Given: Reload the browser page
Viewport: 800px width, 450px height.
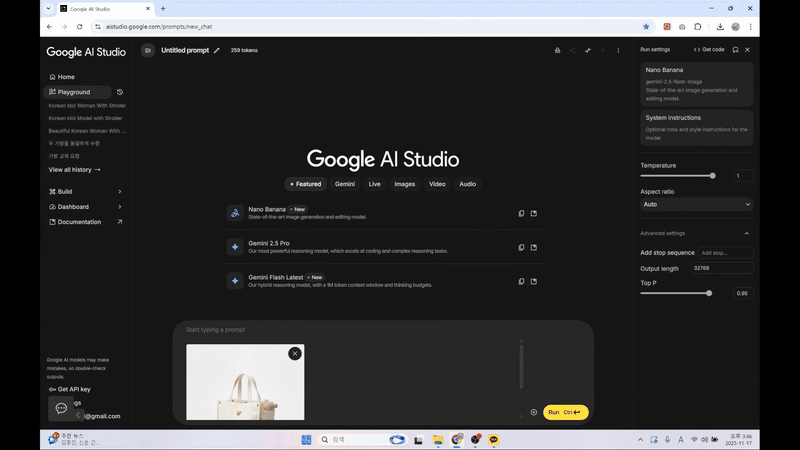Looking at the screenshot, I should click(x=80, y=27).
